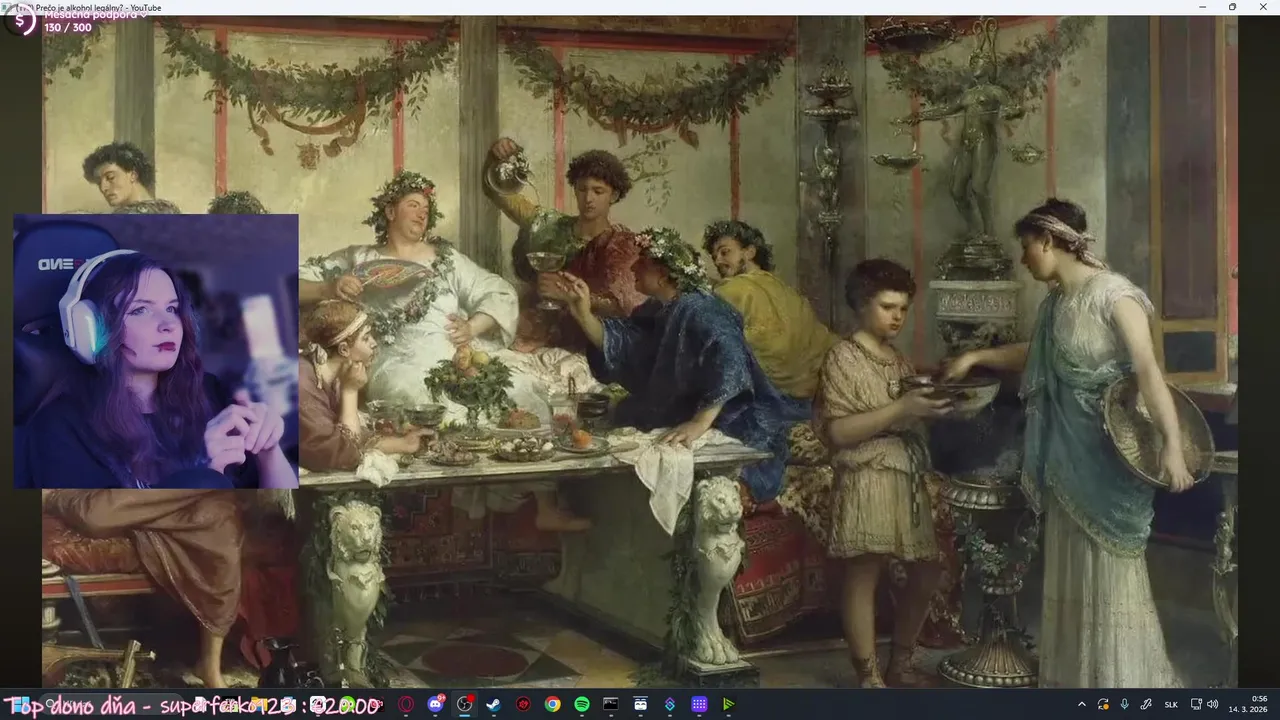Open Google Chrome from the taskbar
The width and height of the screenshot is (1280, 720).
(x=552, y=704)
